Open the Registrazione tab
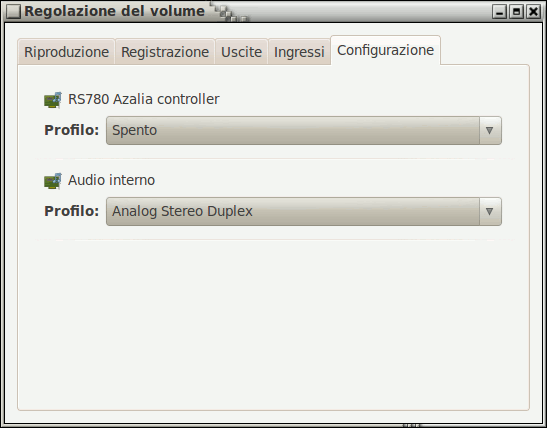547x428 pixels. [x=165, y=52]
